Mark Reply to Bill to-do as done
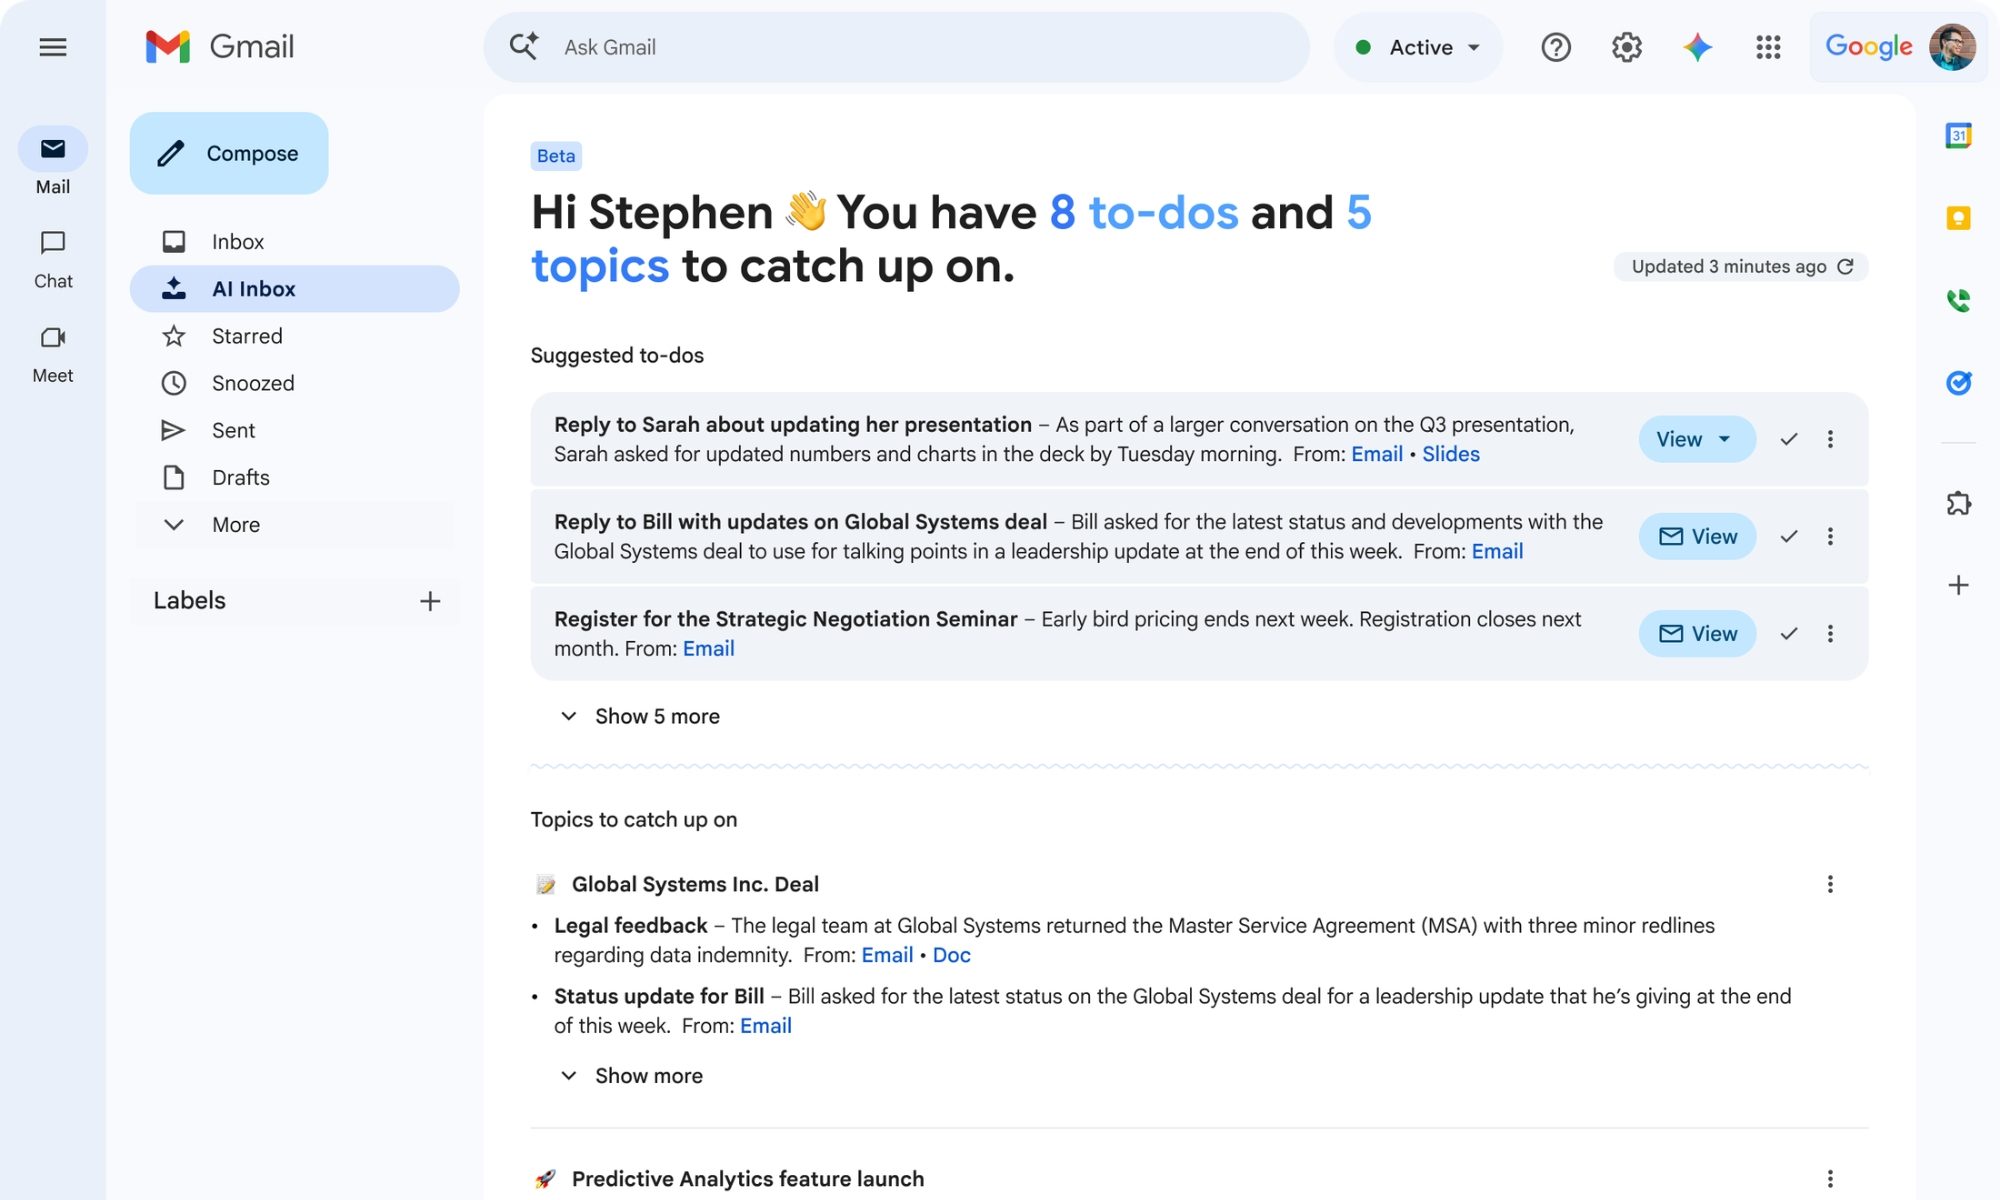2000x1200 pixels. tap(1789, 537)
